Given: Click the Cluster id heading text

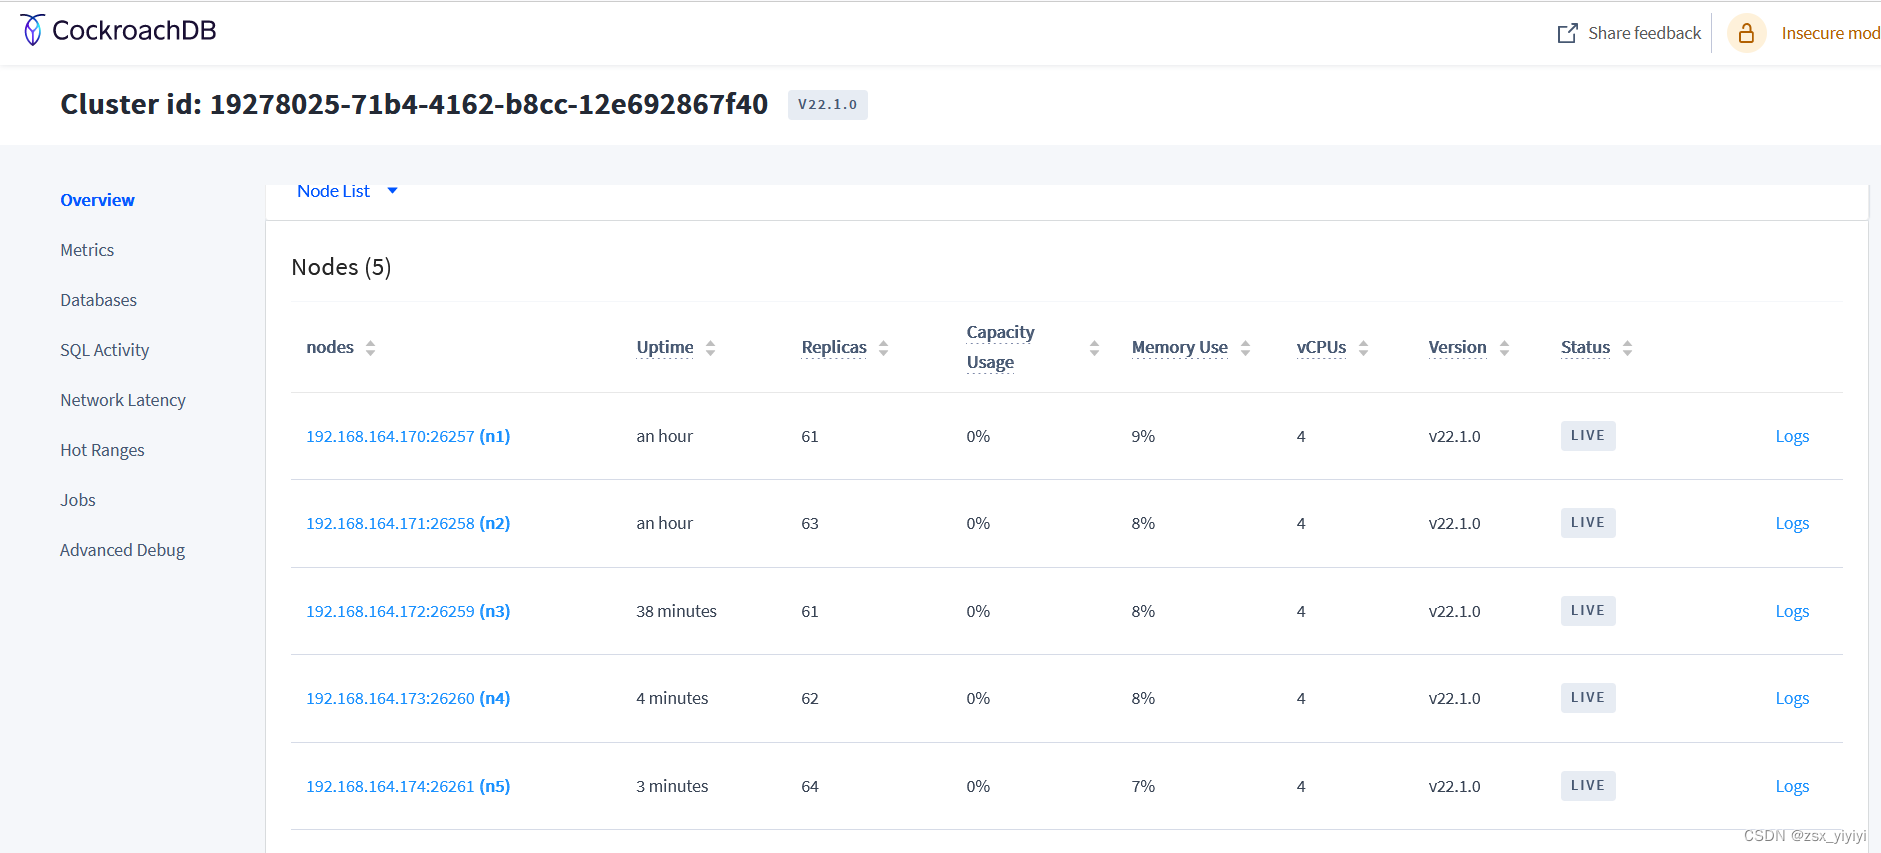Looking at the screenshot, I should [x=414, y=104].
